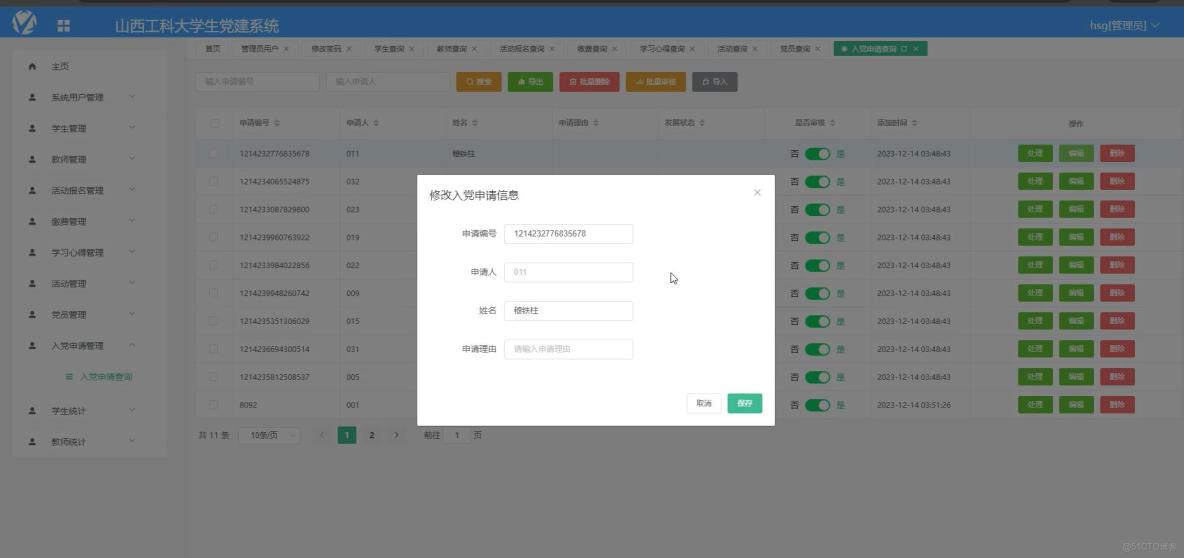1184x558 pixels.
Task: Click the user icon beside 党员管理
Action: [32, 314]
